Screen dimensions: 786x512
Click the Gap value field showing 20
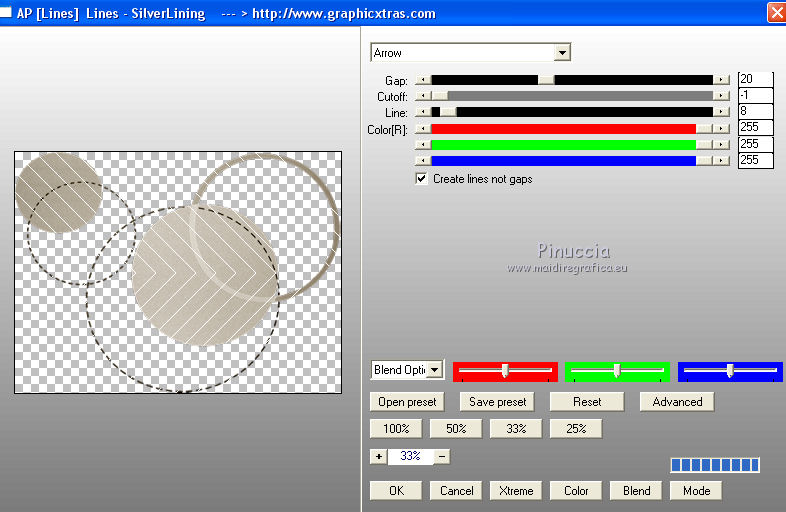point(755,79)
